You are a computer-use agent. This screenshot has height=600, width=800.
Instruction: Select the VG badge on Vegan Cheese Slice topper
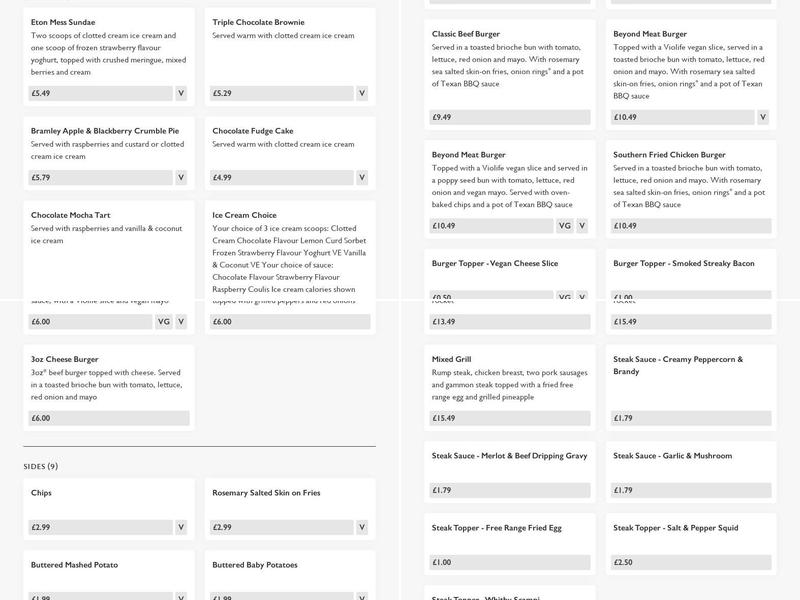564,296
